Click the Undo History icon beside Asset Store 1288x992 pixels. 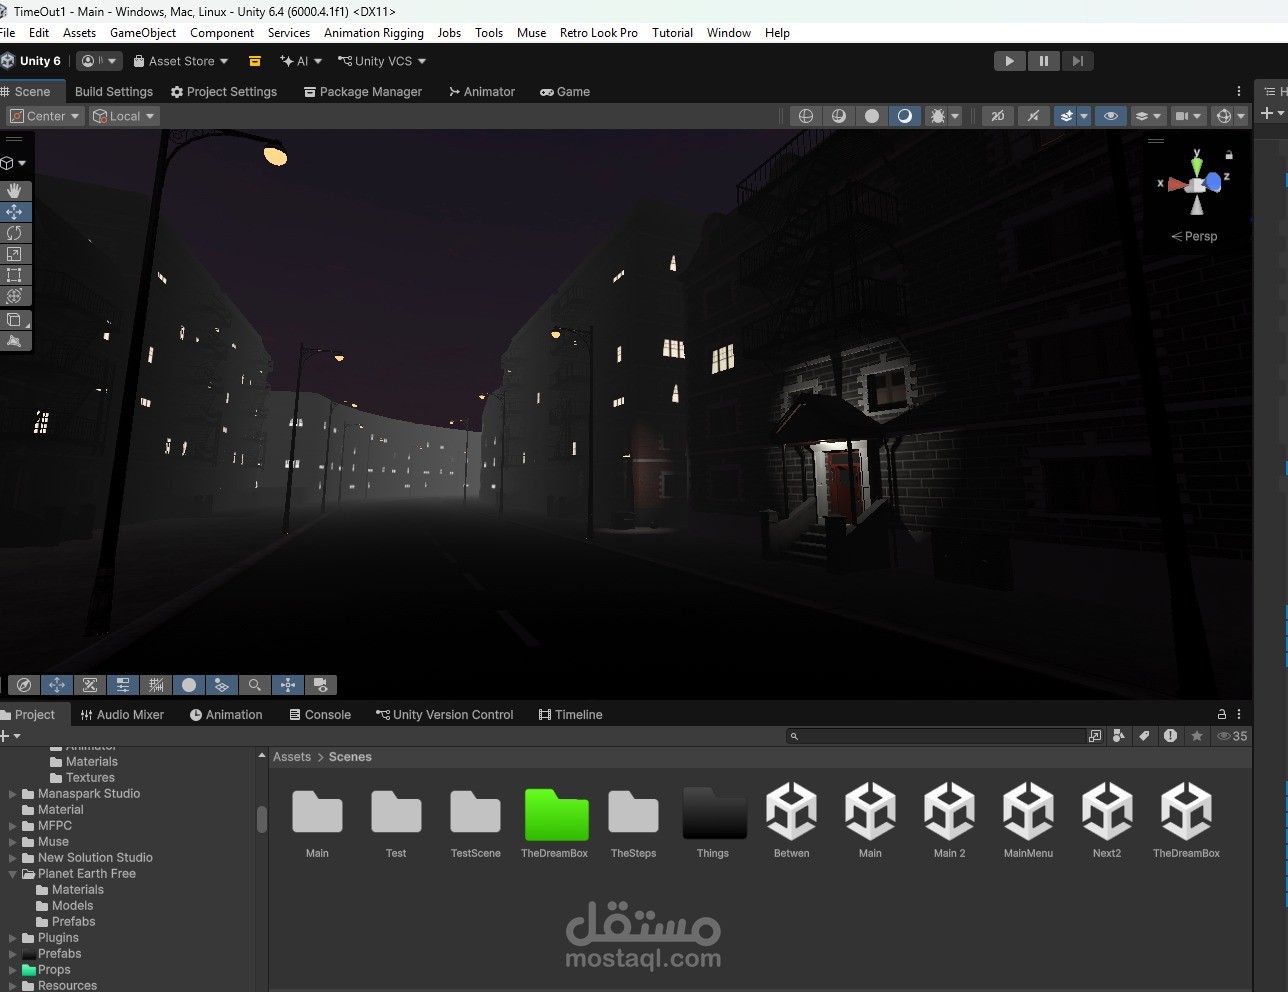(x=255, y=61)
